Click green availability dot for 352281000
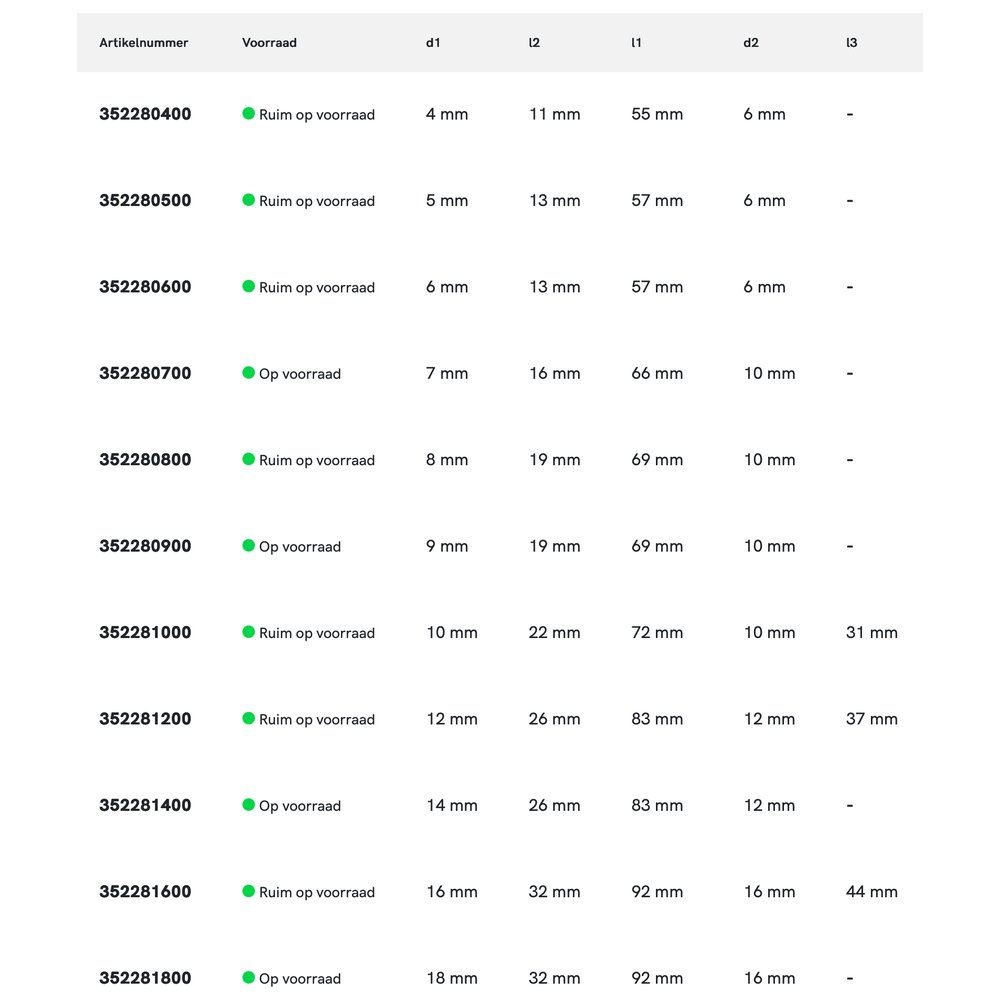 tap(249, 632)
